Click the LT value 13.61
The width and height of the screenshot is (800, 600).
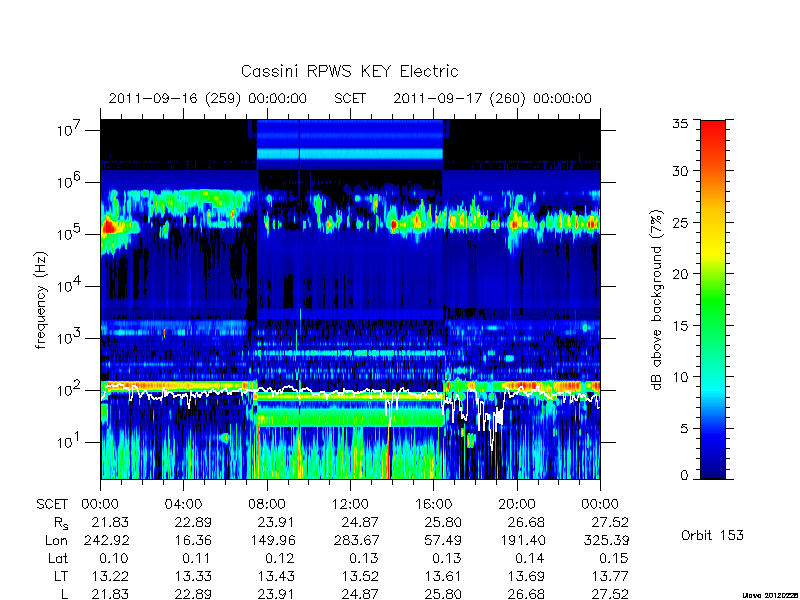[x=443, y=576]
